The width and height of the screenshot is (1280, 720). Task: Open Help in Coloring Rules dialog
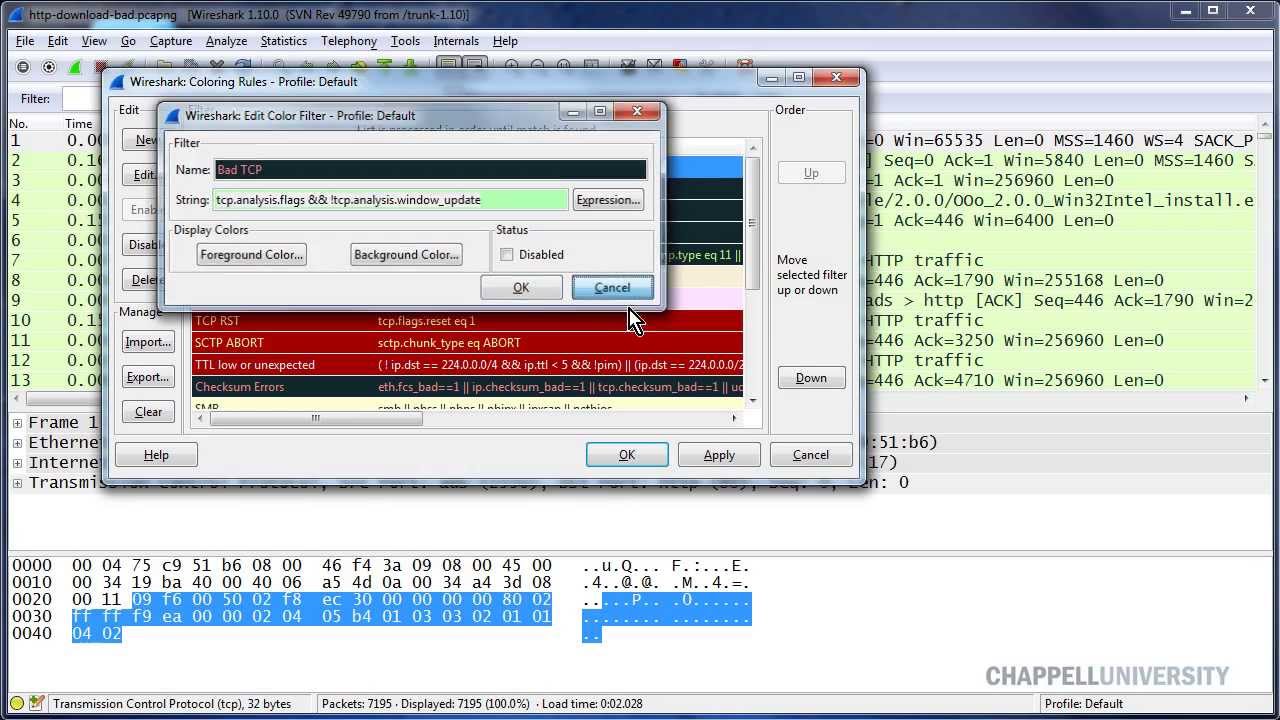click(156, 455)
